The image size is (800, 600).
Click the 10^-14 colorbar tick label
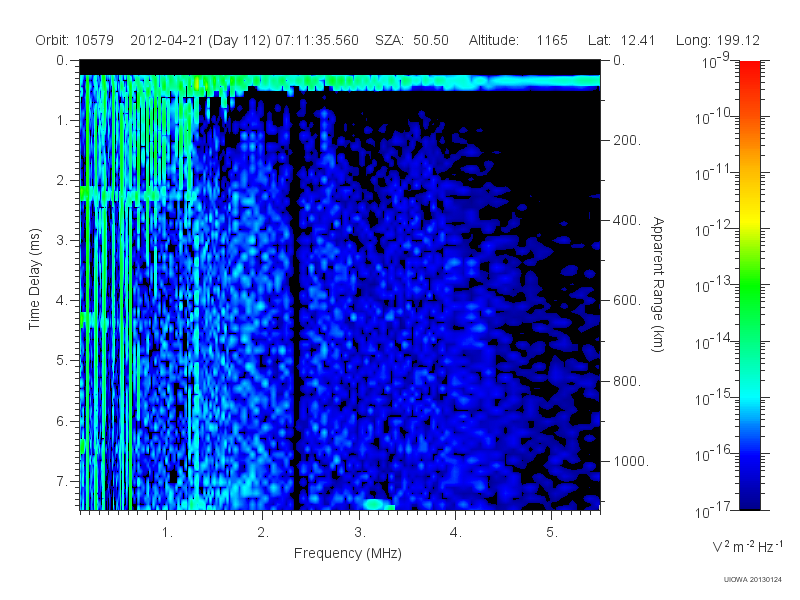[714, 342]
